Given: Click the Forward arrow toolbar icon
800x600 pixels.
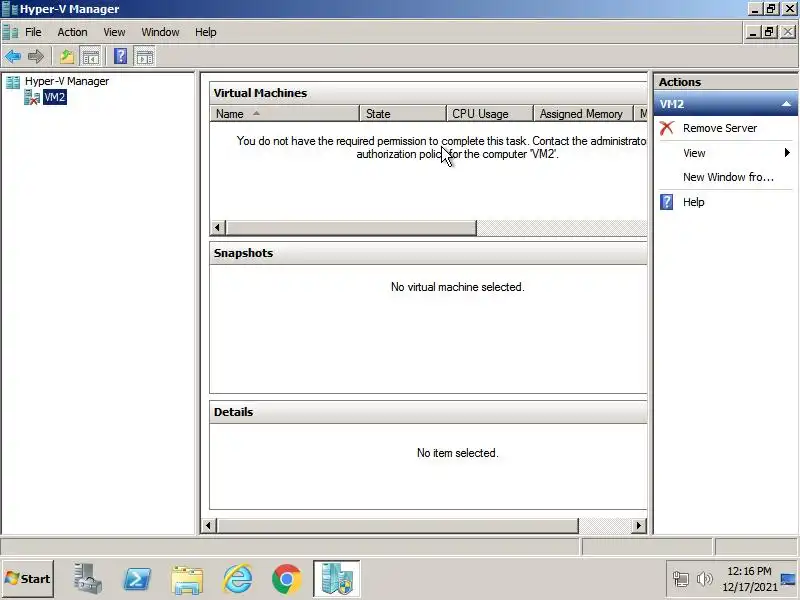Looking at the screenshot, I should click(x=36, y=56).
